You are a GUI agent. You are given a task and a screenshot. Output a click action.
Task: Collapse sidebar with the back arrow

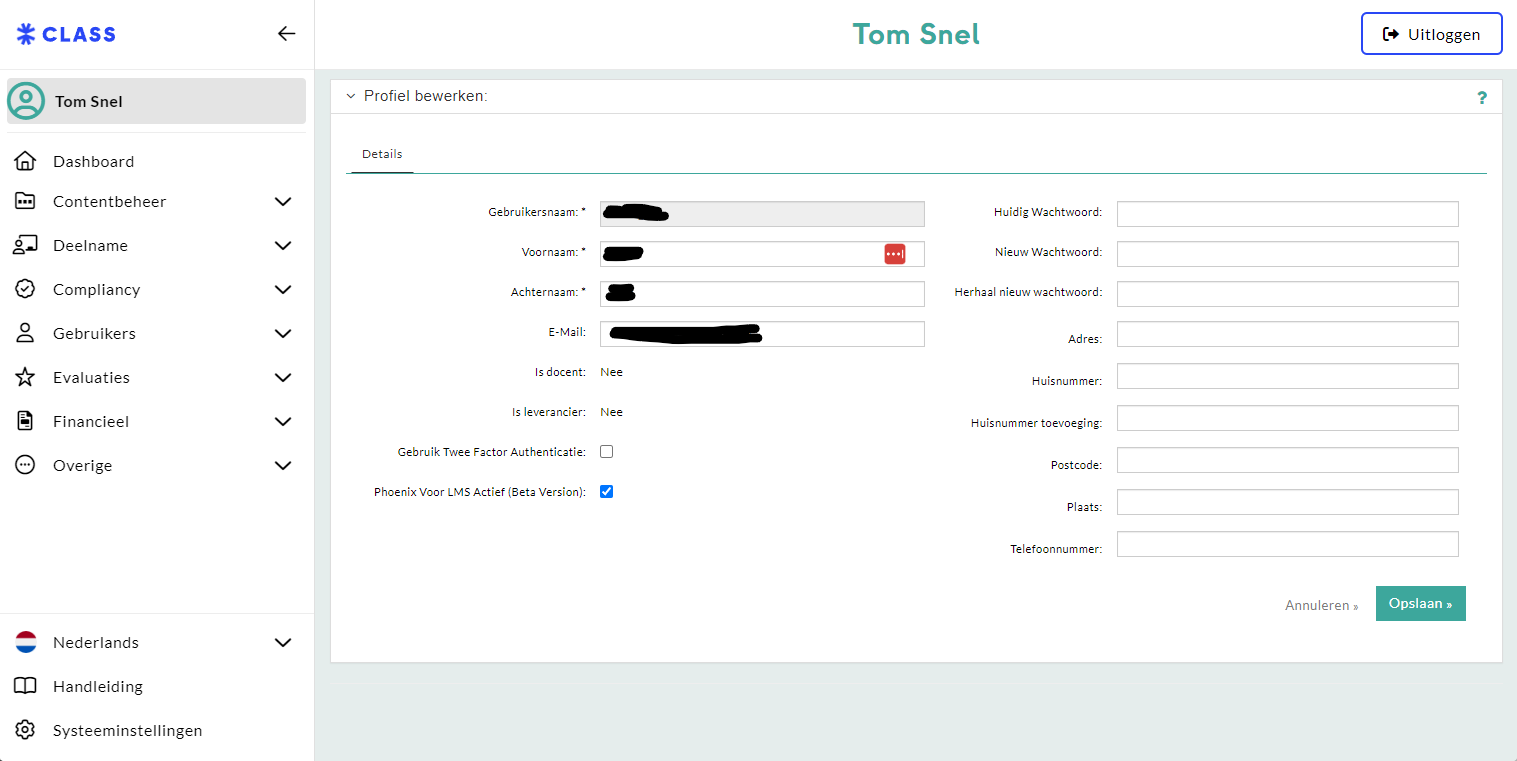(x=286, y=34)
